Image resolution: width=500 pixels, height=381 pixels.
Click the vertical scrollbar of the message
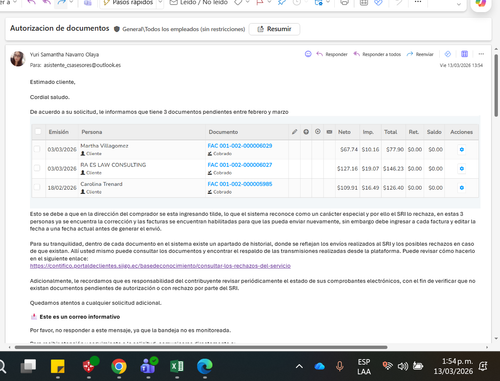(496, 86)
